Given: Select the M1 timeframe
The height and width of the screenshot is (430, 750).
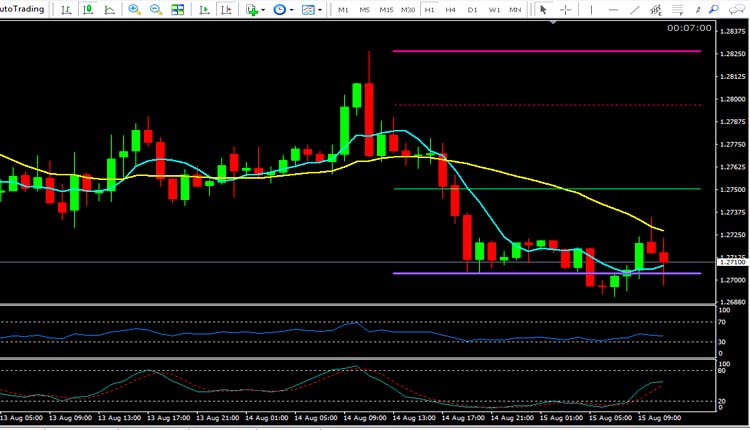Looking at the screenshot, I should coord(343,10).
